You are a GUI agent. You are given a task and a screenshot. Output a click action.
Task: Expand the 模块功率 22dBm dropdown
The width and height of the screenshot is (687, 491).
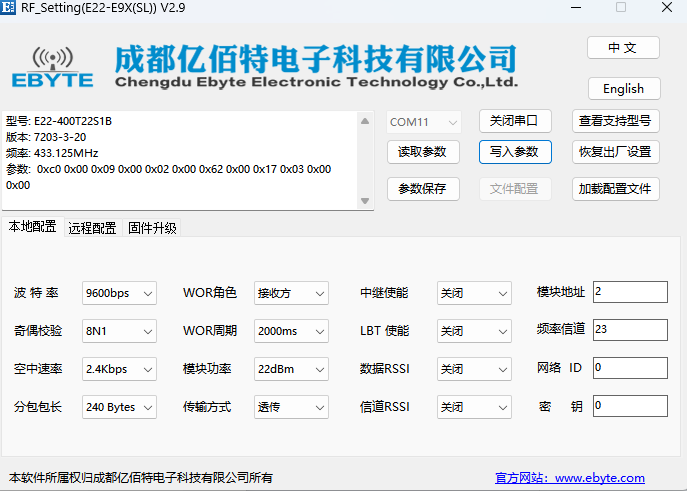[291, 369]
